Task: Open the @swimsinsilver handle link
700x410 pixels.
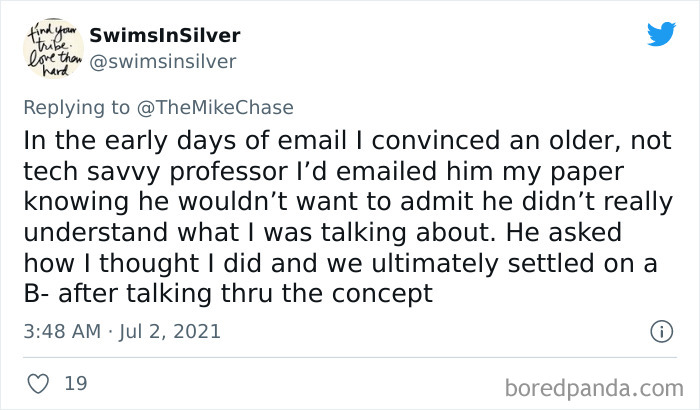Action: [162, 61]
